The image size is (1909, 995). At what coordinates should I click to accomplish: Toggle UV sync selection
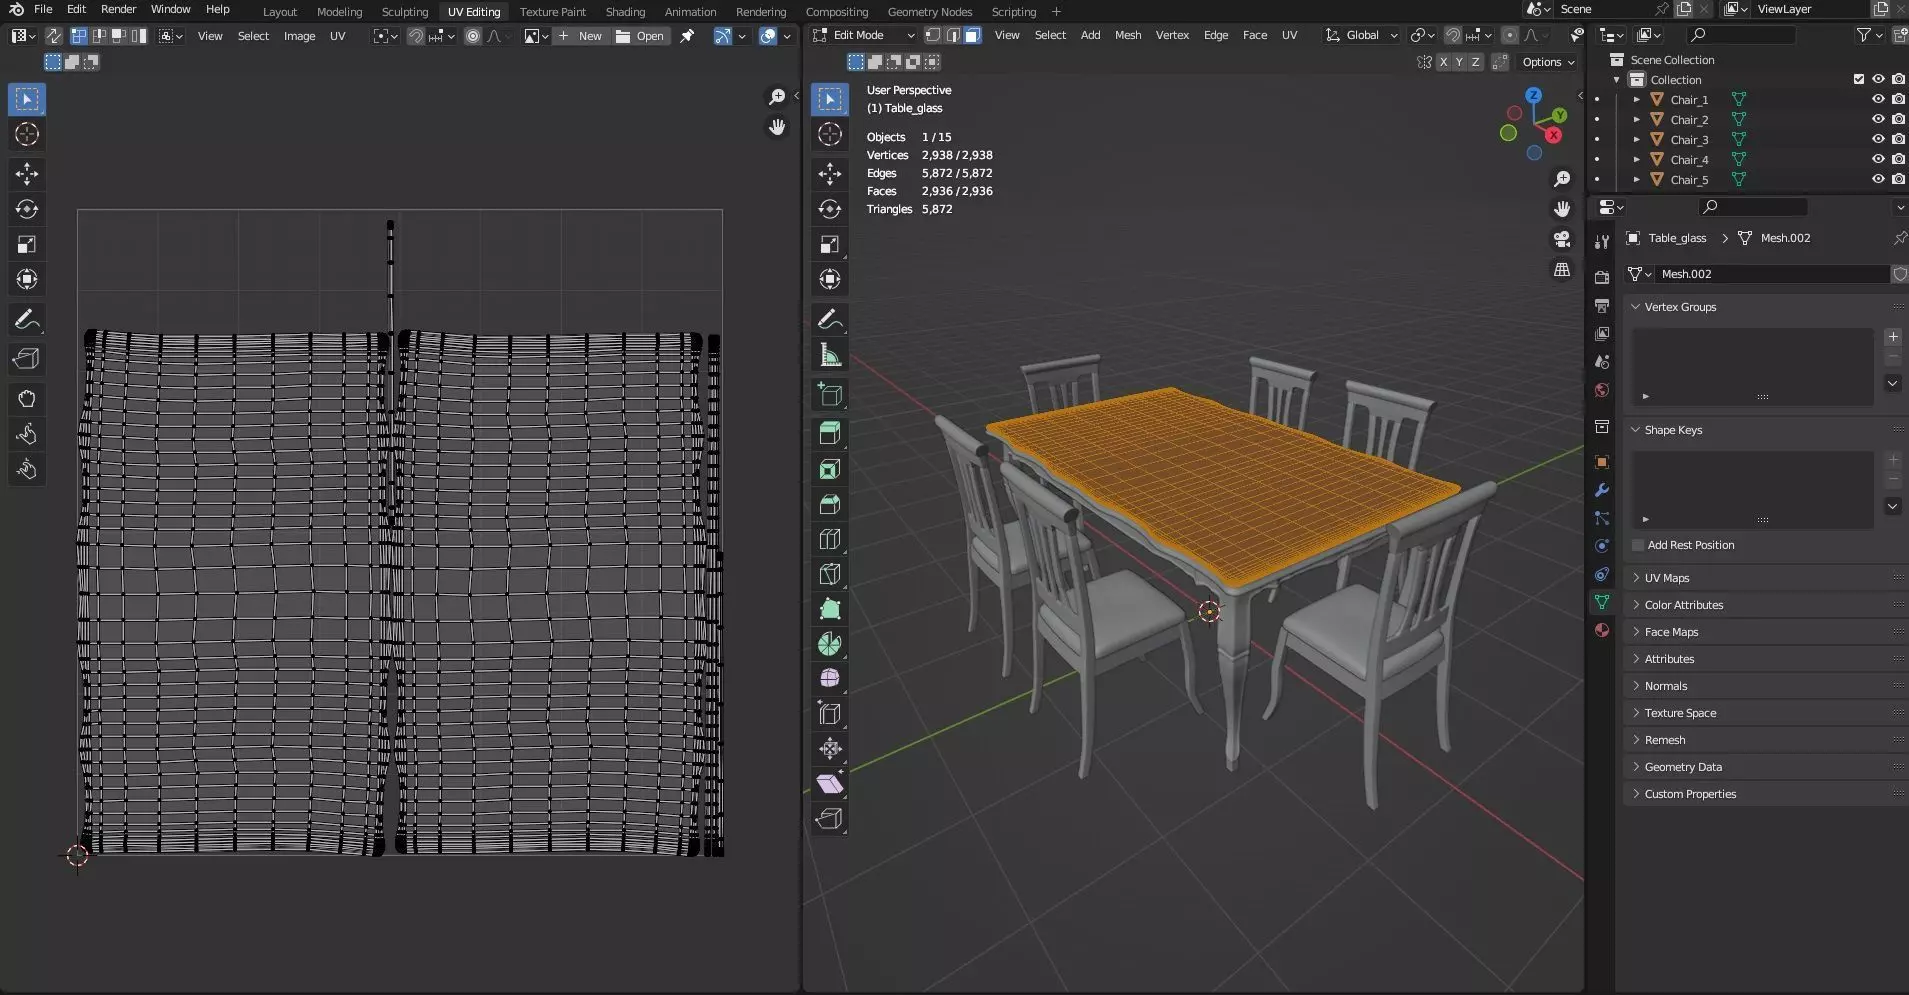(x=53, y=36)
